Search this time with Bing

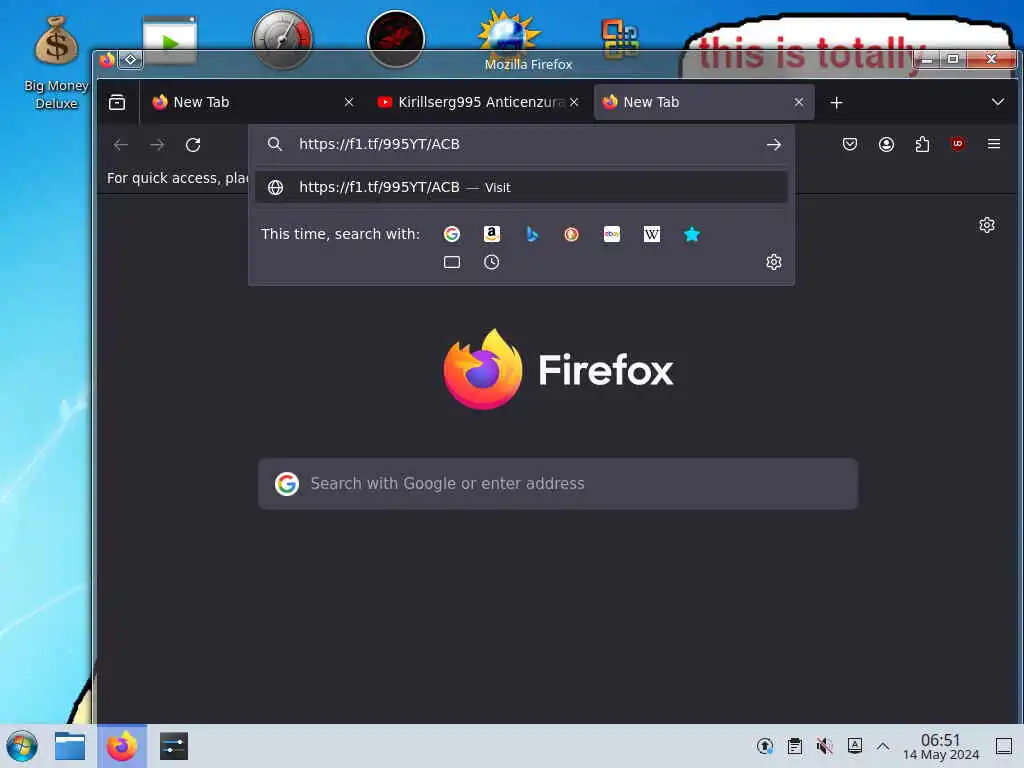(x=532, y=234)
